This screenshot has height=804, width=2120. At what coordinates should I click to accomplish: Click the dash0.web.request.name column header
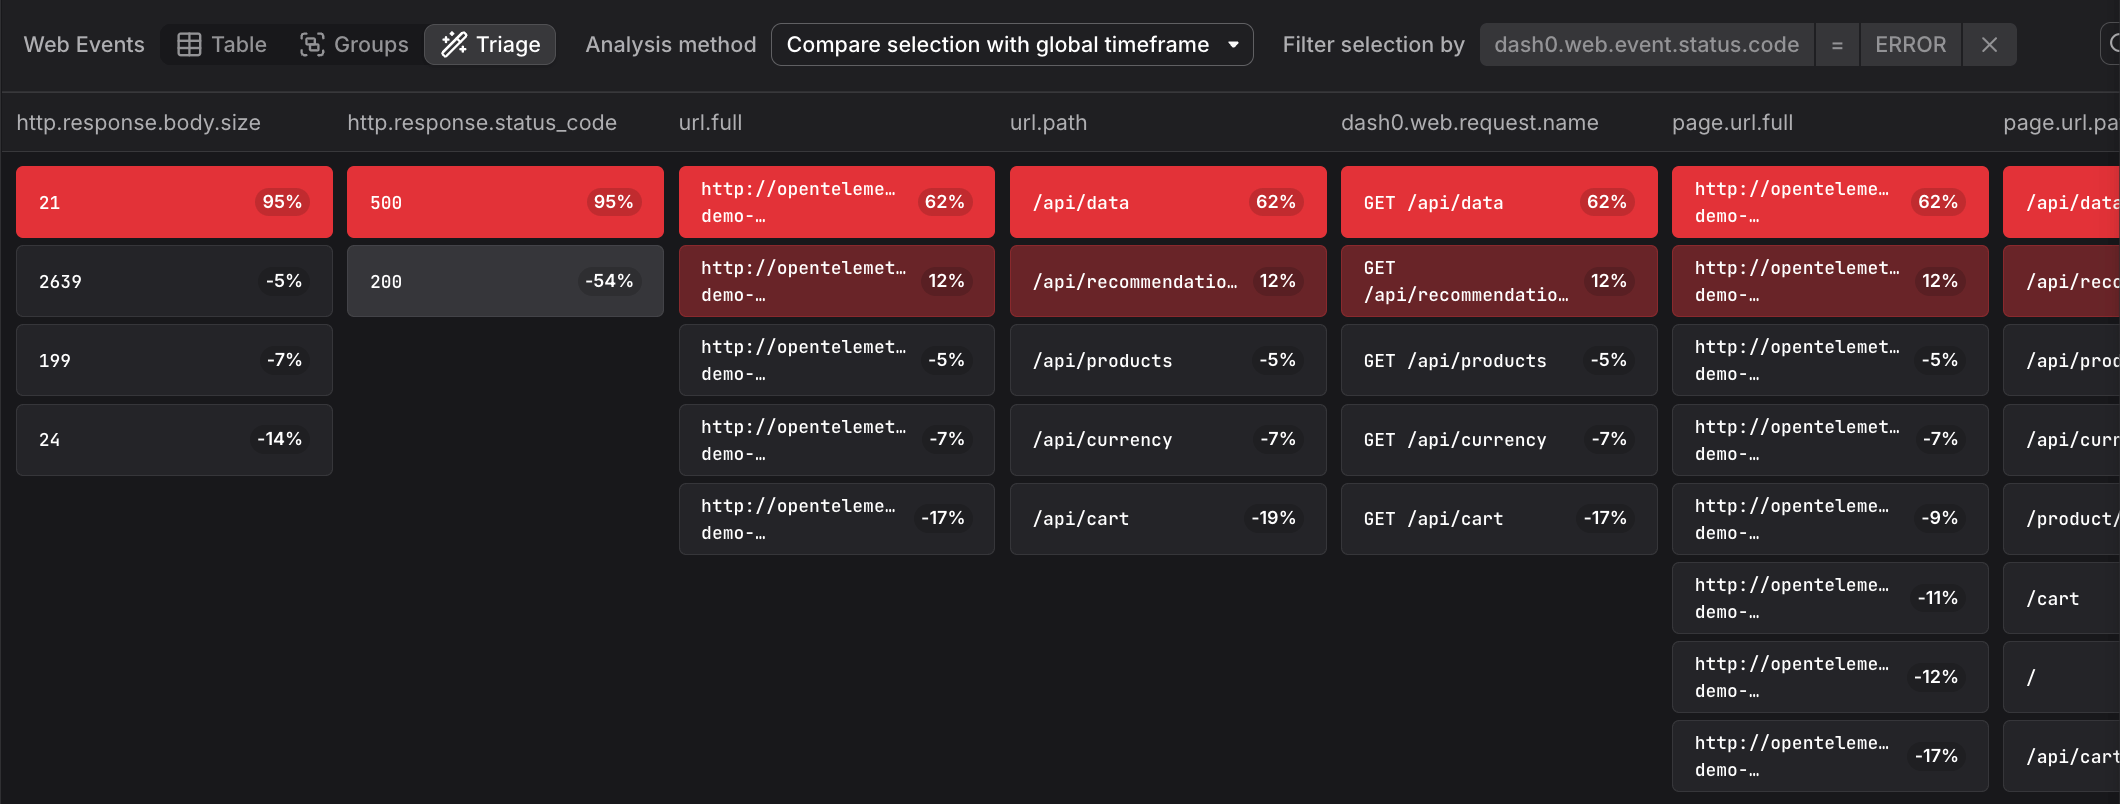(x=1469, y=122)
